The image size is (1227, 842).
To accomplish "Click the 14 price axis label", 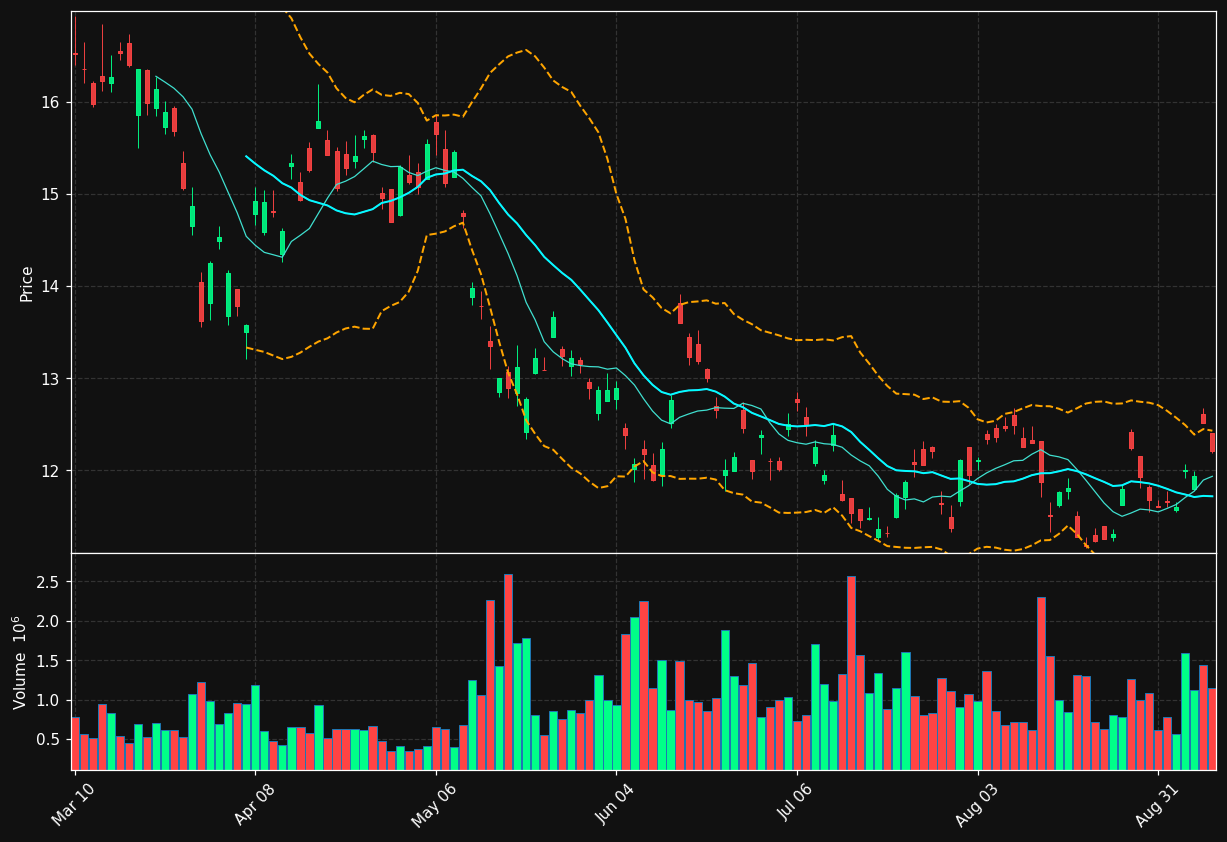I will [50, 286].
